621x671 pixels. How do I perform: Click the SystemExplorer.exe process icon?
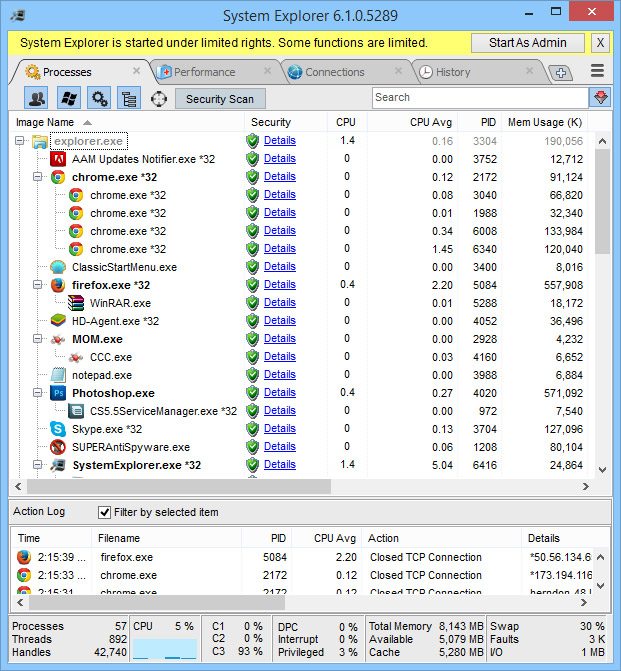click(58, 465)
